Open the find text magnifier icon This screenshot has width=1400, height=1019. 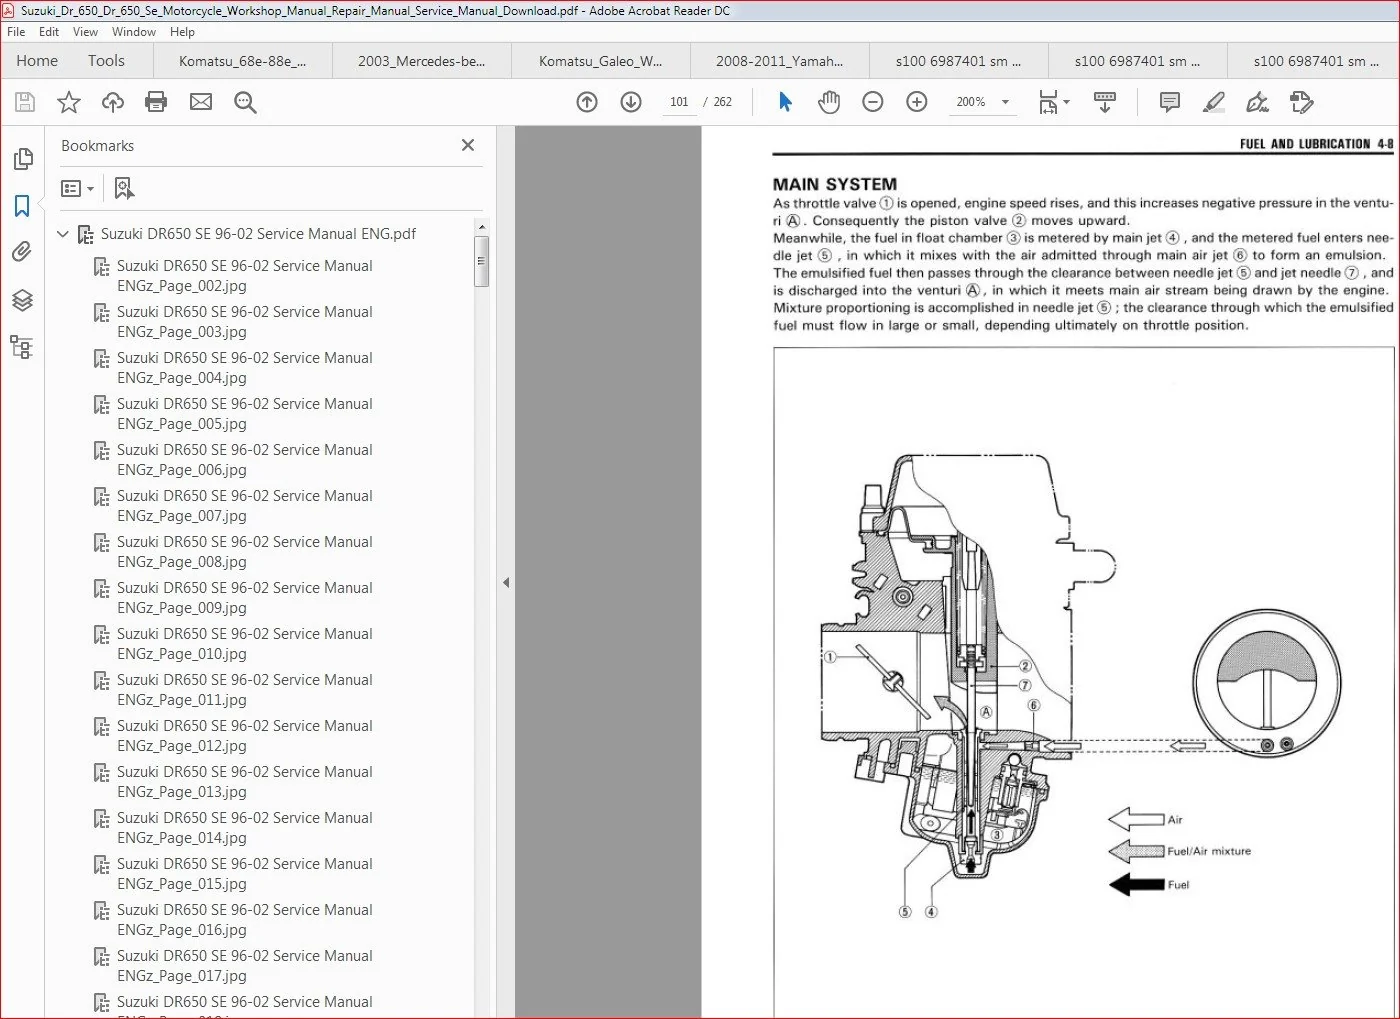[245, 102]
